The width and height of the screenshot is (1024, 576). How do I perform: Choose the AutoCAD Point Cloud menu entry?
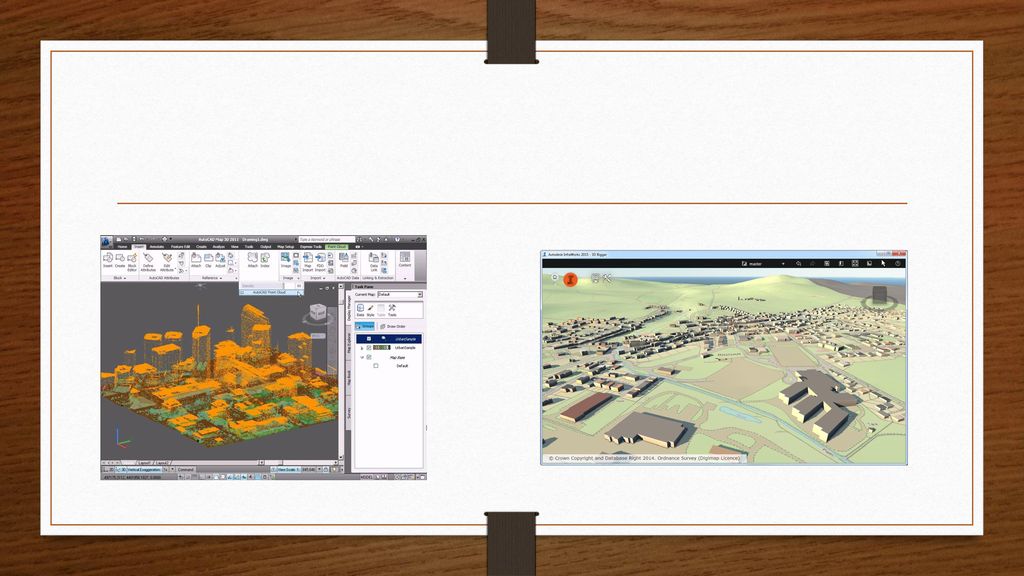(271, 293)
